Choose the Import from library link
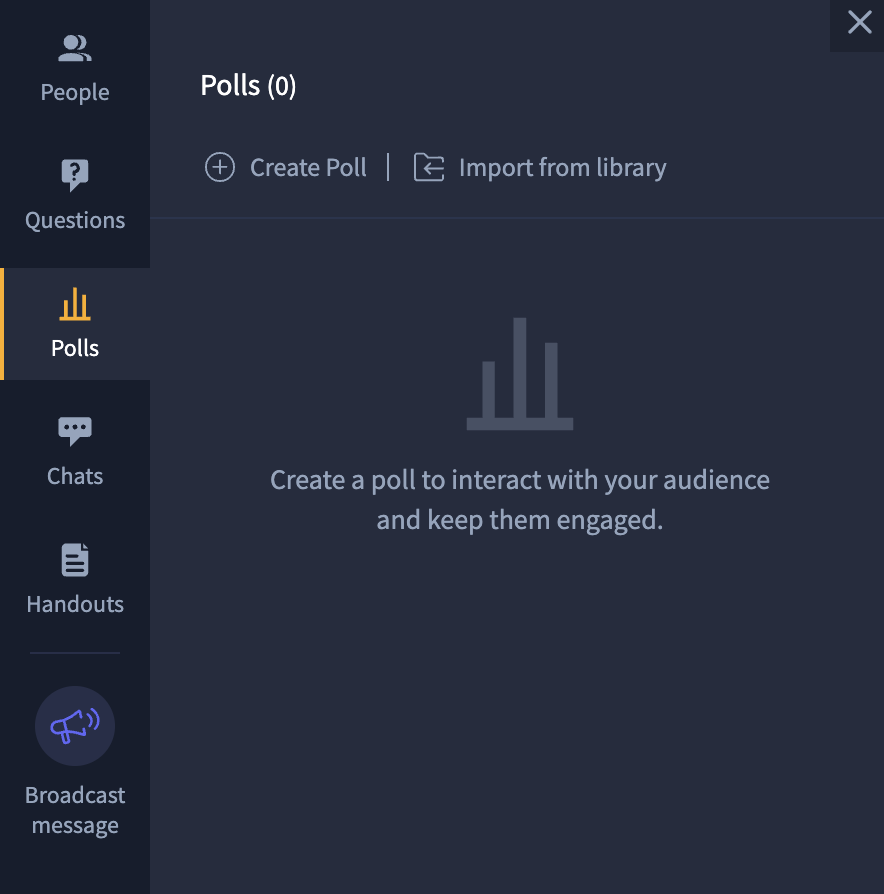The image size is (884, 894). click(562, 167)
